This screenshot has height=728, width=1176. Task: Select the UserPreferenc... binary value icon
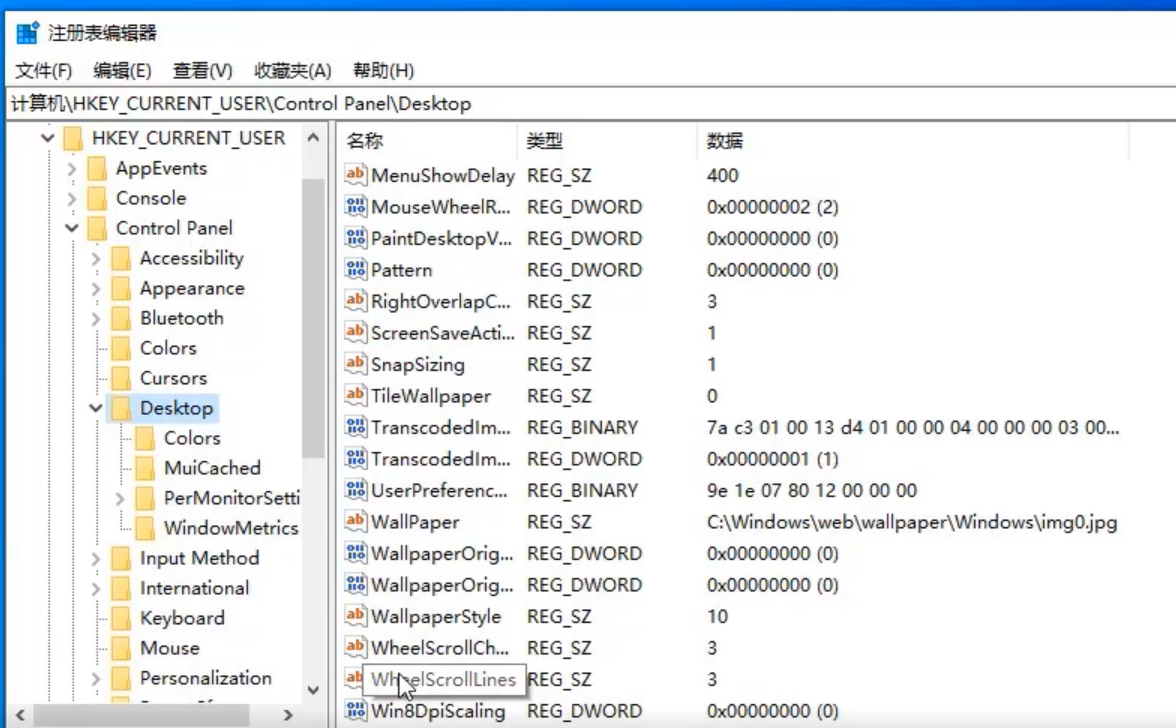(x=356, y=490)
